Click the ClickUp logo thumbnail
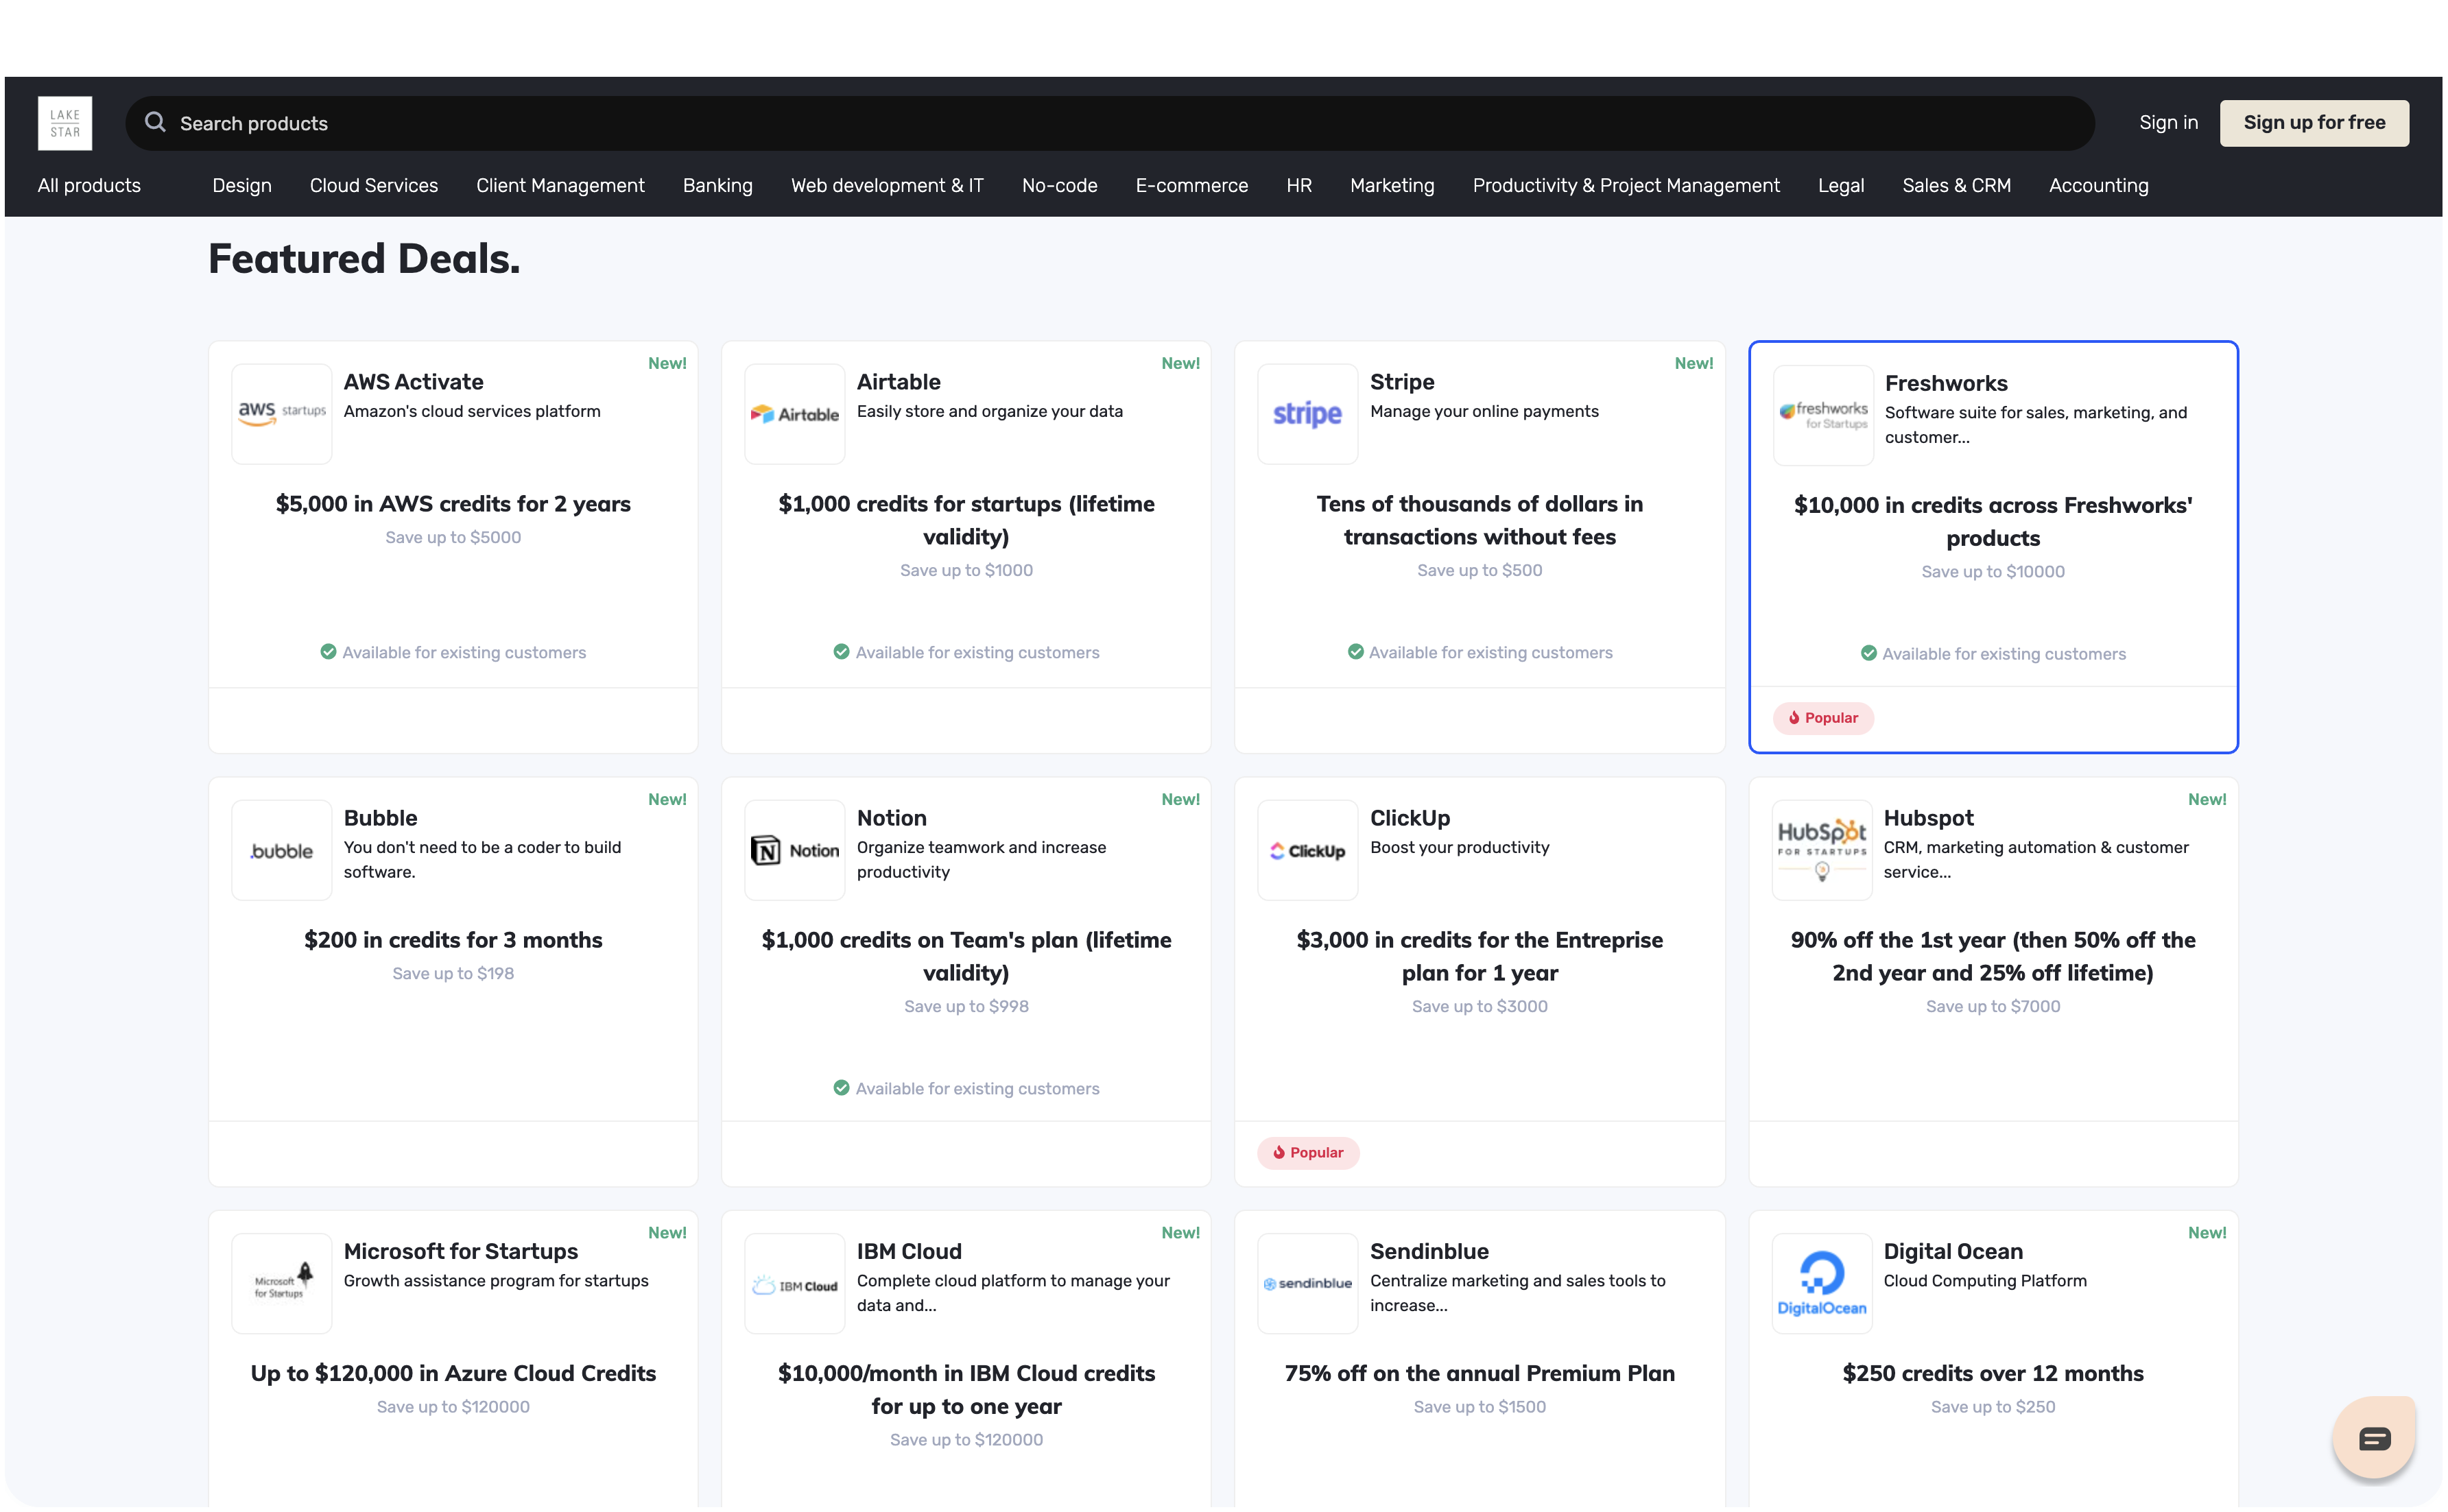 click(1307, 850)
